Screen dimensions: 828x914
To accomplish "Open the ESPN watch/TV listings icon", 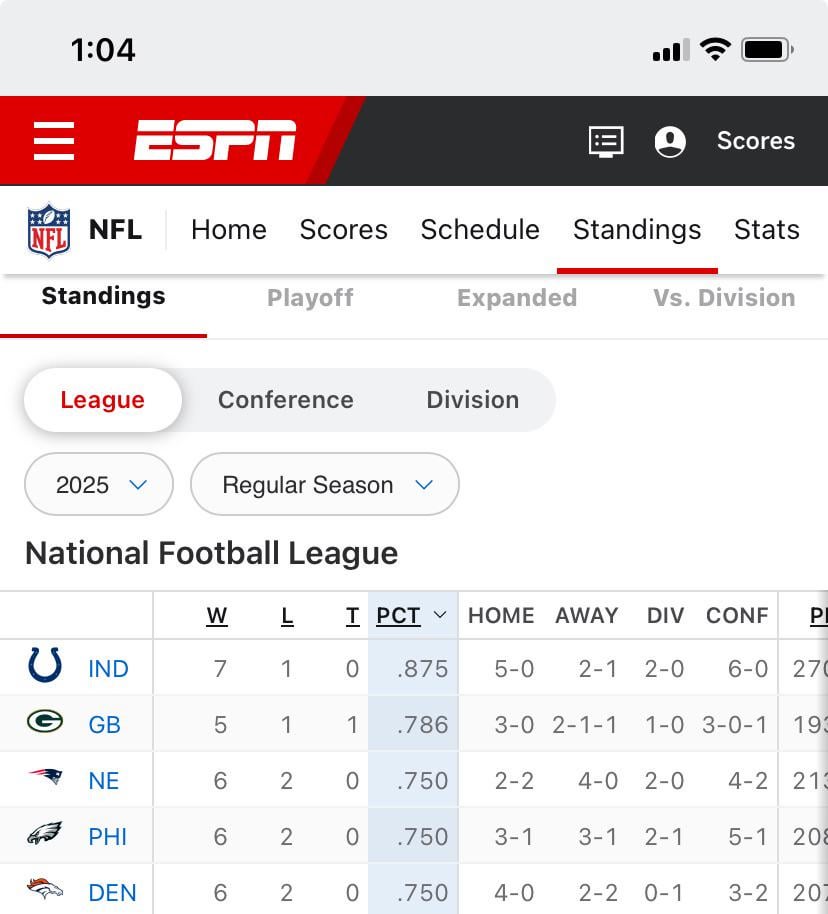I will pos(605,141).
